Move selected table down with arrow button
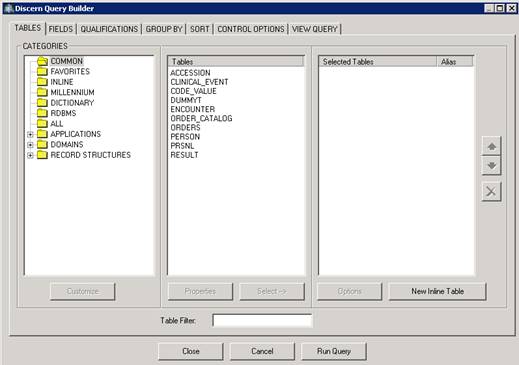Screen dimensions: 519x365 (x=491, y=166)
